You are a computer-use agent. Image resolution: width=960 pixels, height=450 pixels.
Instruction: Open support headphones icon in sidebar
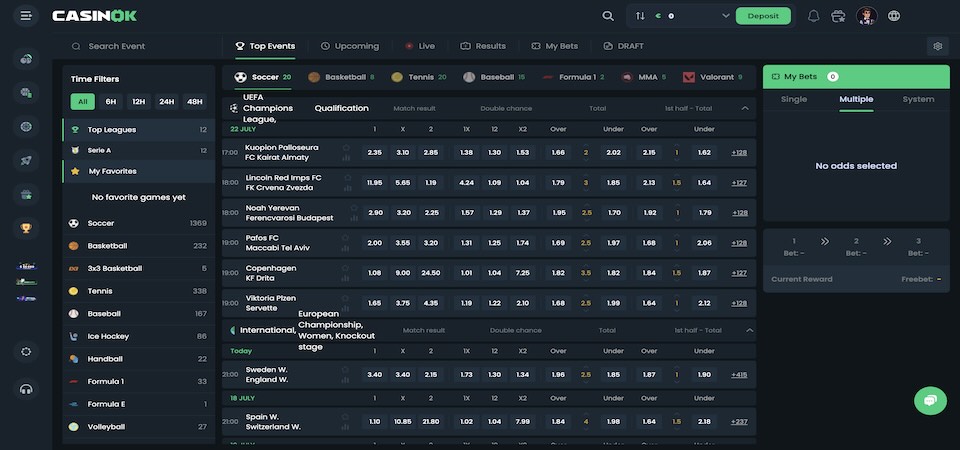coord(26,389)
